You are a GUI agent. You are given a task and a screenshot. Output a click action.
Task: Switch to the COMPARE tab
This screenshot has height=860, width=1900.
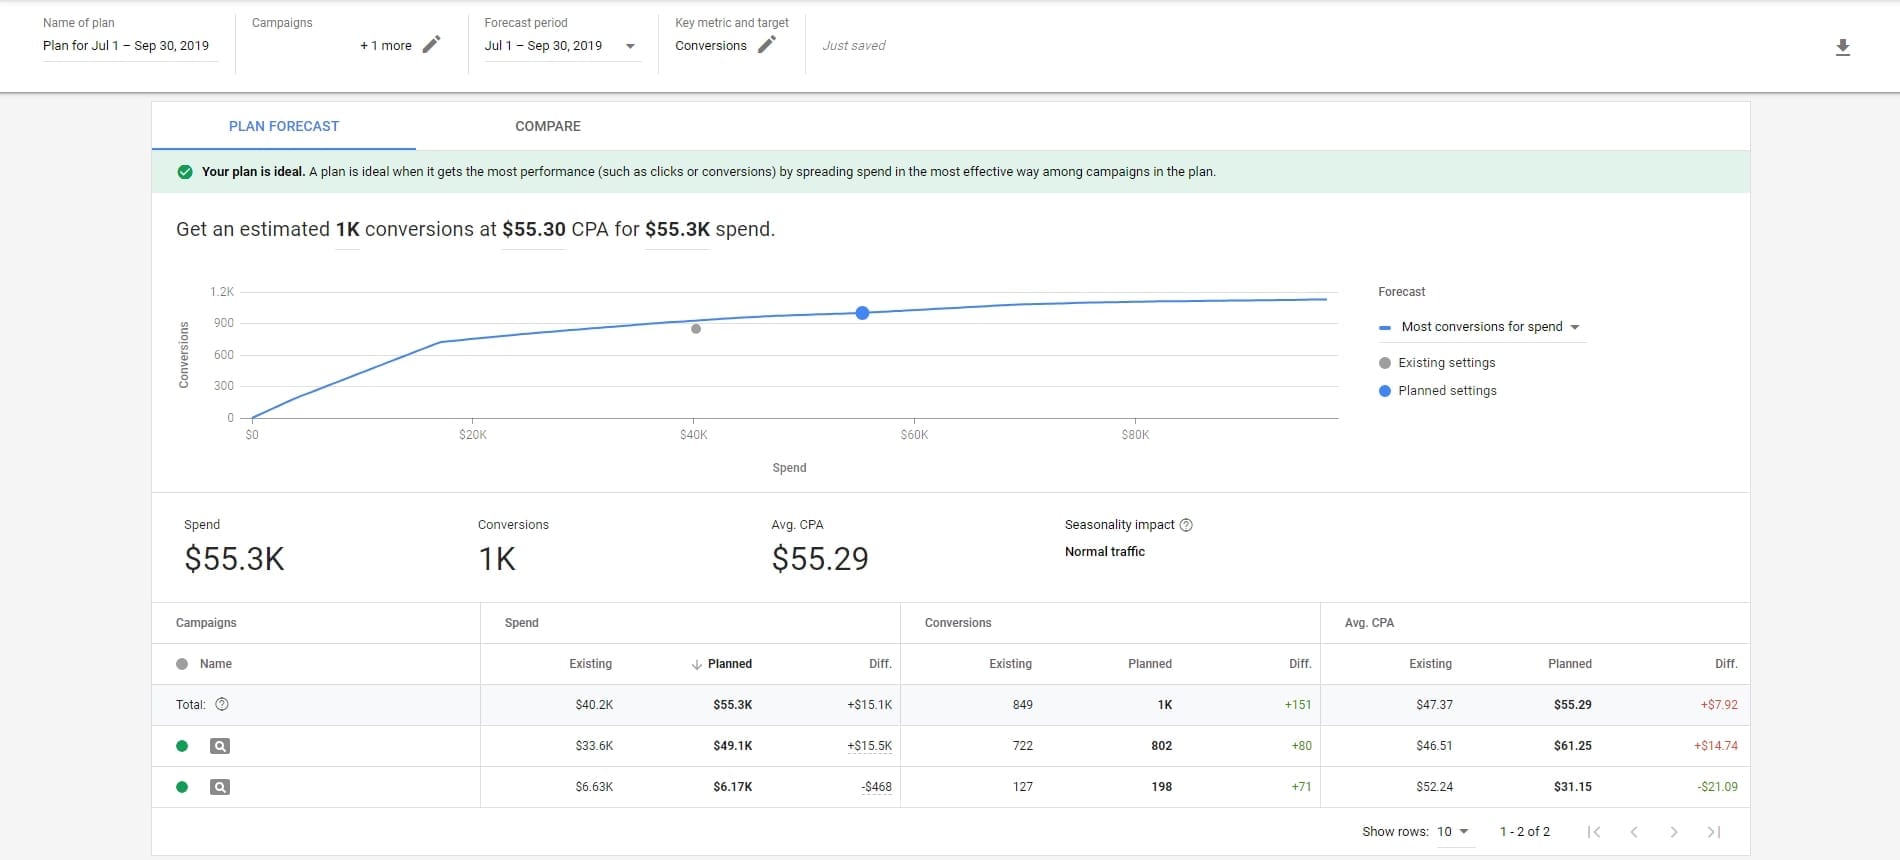[548, 126]
